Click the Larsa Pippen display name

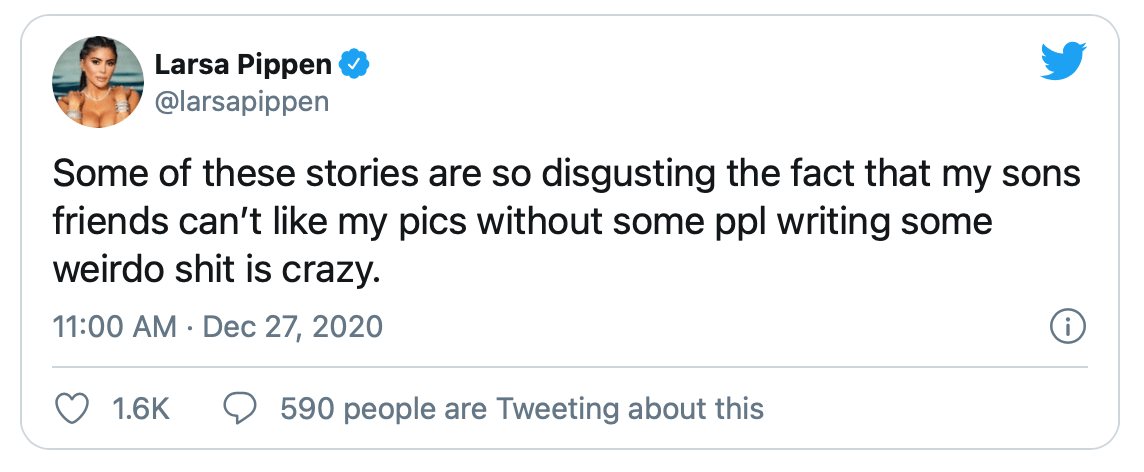pyautogui.click(x=243, y=66)
